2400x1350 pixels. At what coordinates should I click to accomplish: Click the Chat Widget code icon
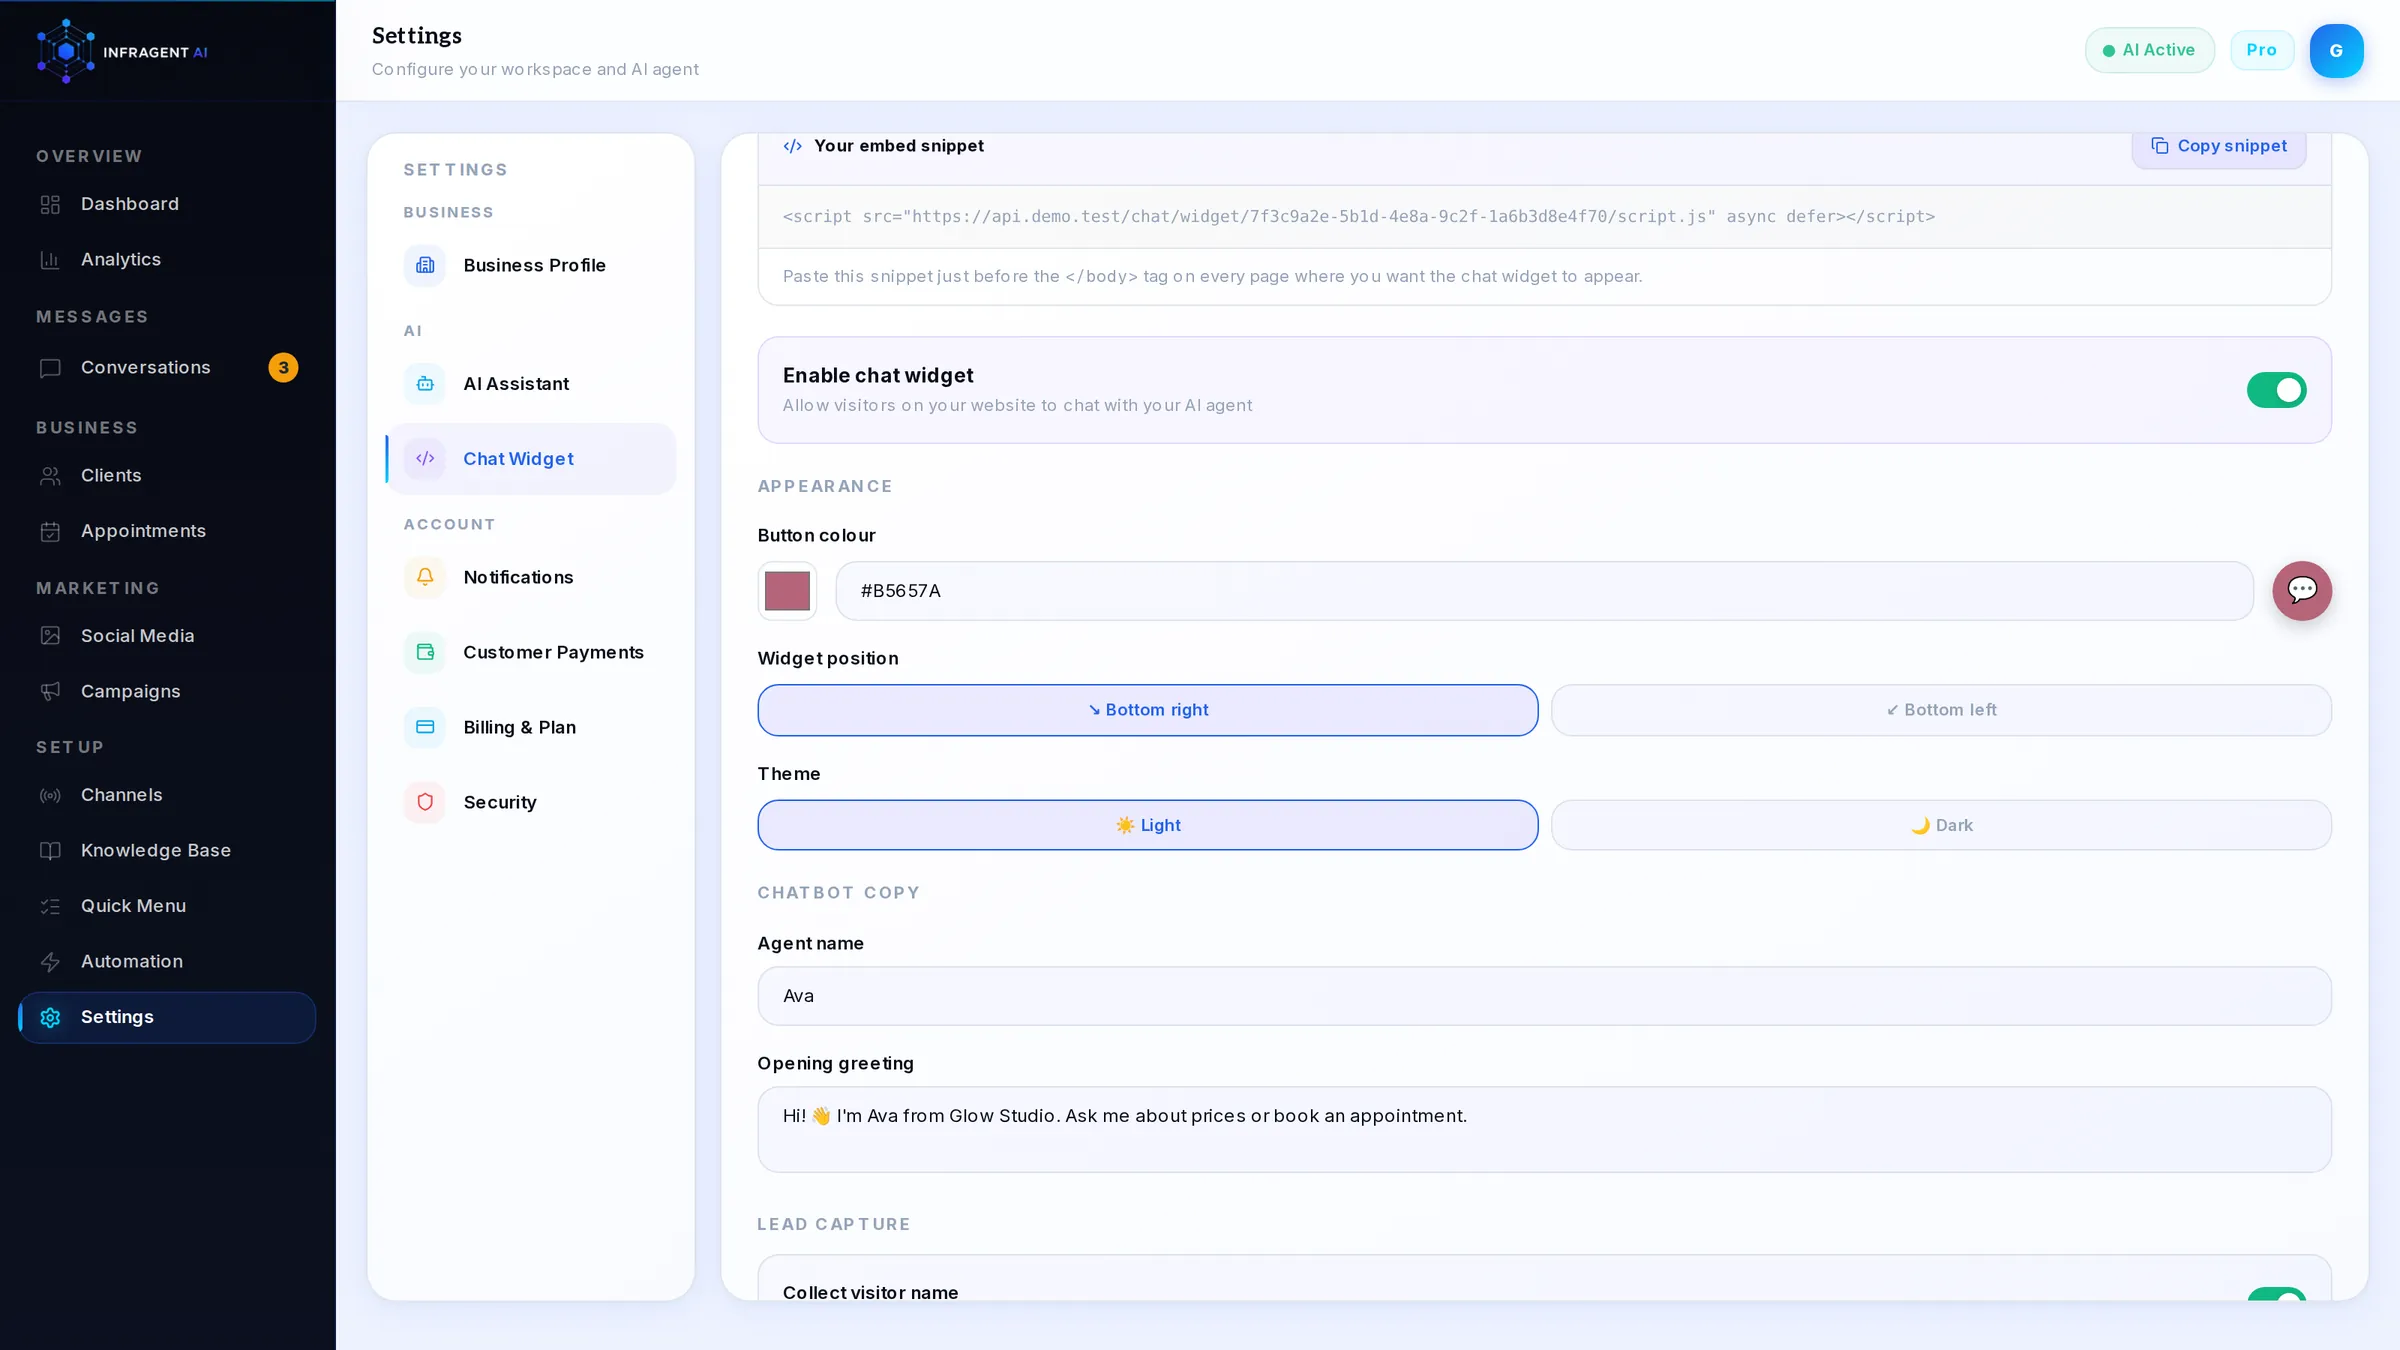pos(425,459)
